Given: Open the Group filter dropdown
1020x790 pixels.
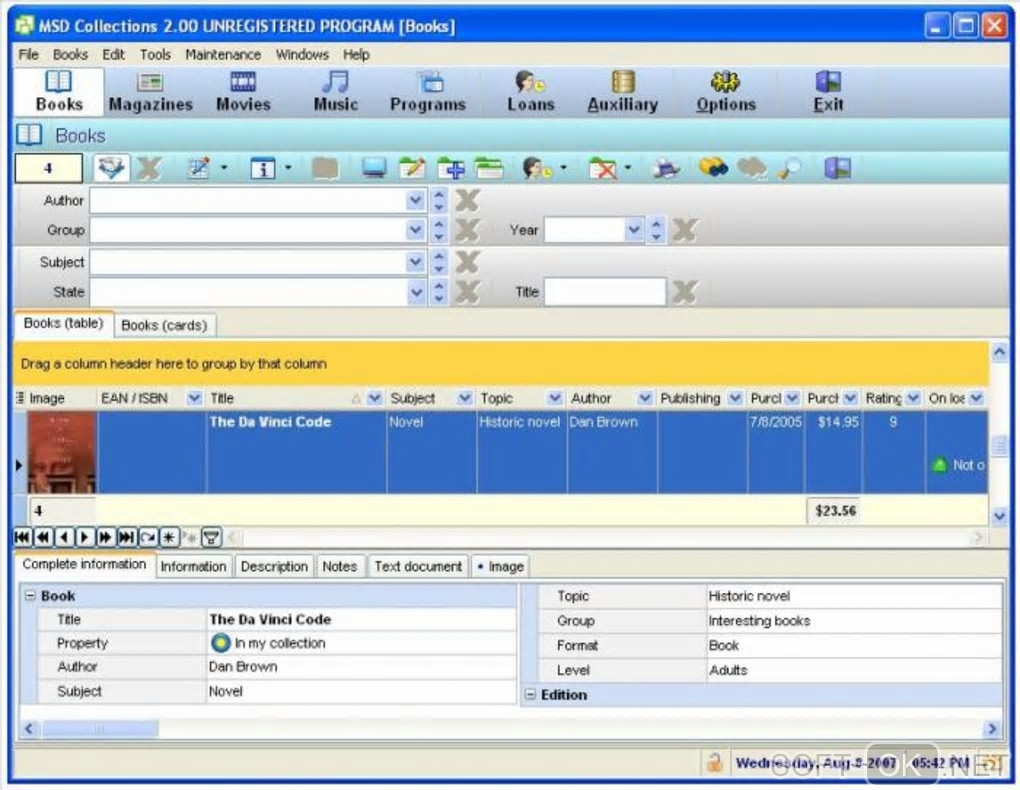Looking at the screenshot, I should pyautogui.click(x=415, y=230).
